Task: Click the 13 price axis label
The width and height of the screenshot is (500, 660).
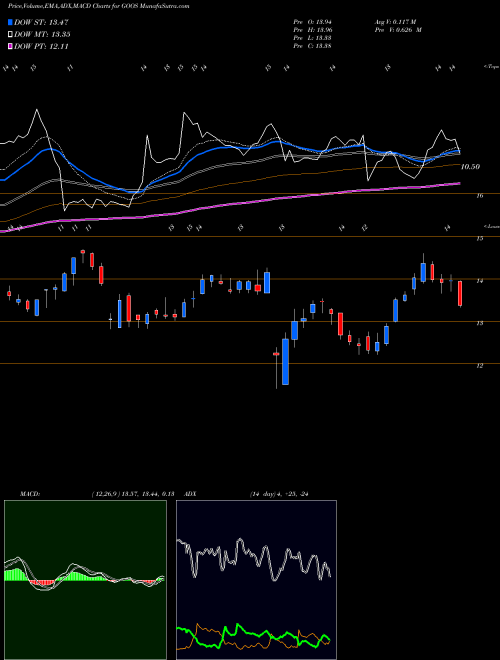Action: pos(479,323)
